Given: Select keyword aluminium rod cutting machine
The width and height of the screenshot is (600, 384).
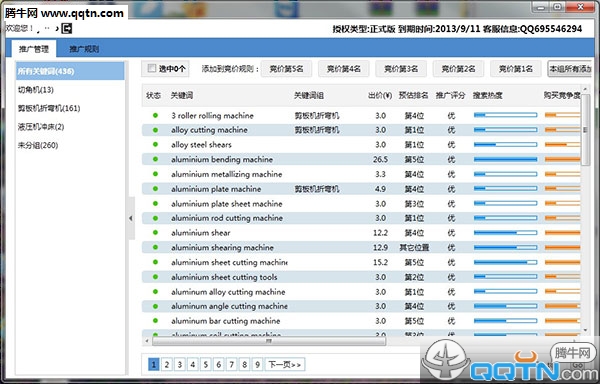Looking at the screenshot, I should 227,218.
